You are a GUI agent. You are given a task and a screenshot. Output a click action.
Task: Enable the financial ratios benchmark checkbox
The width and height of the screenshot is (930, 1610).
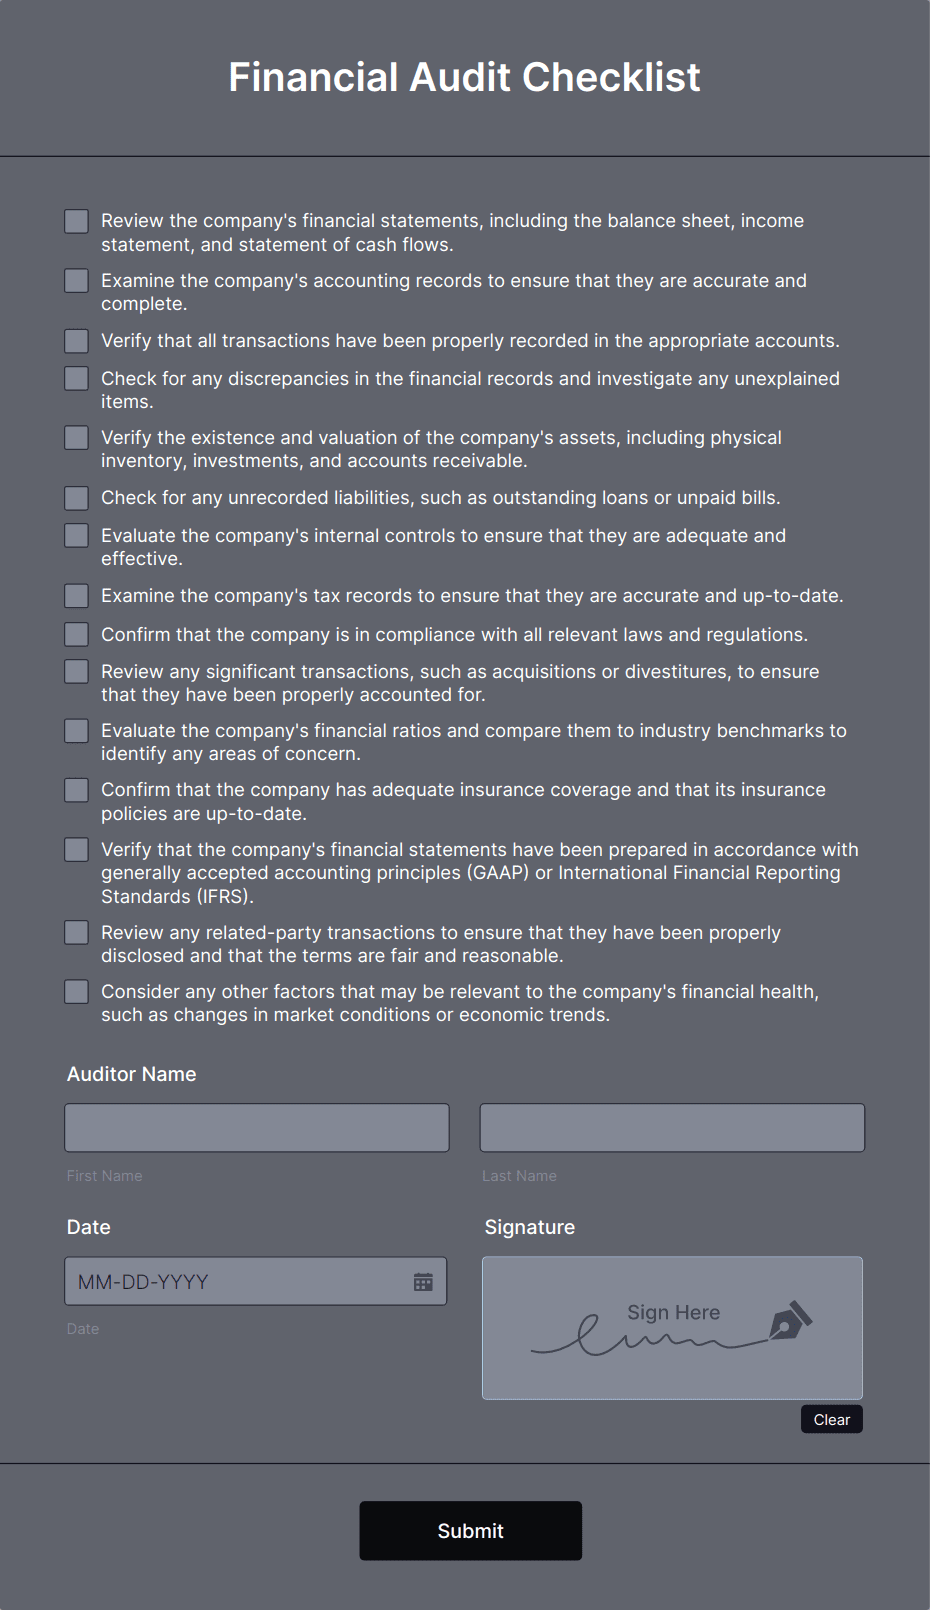(76, 730)
